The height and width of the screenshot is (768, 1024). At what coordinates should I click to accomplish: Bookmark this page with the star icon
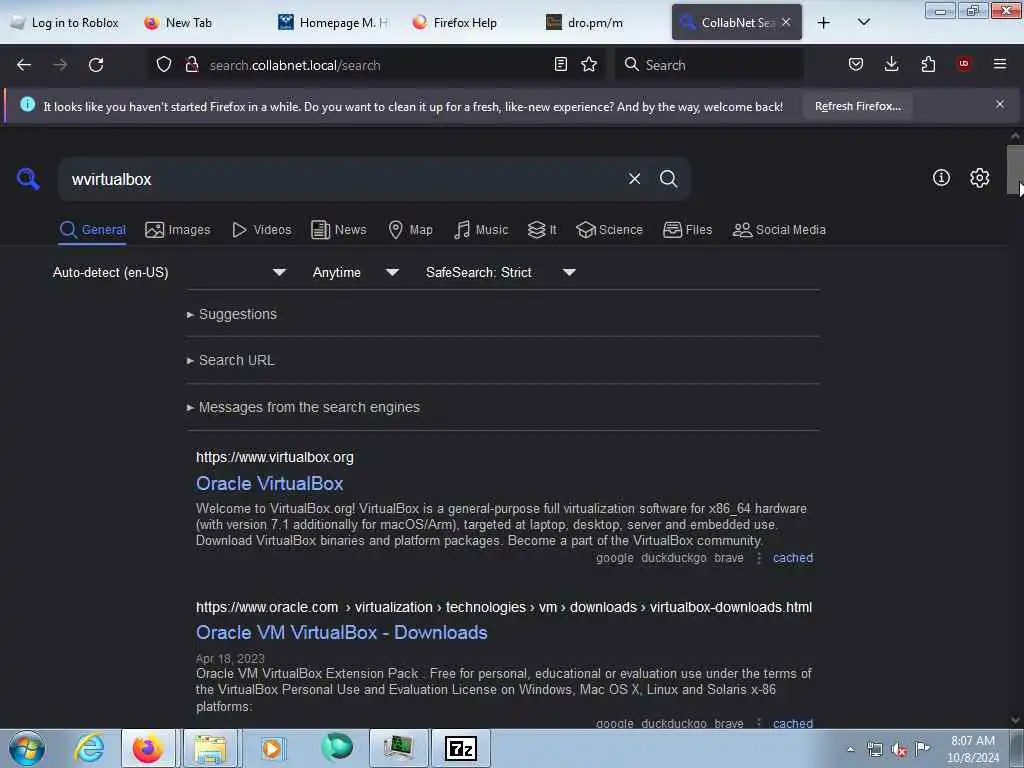click(x=589, y=64)
